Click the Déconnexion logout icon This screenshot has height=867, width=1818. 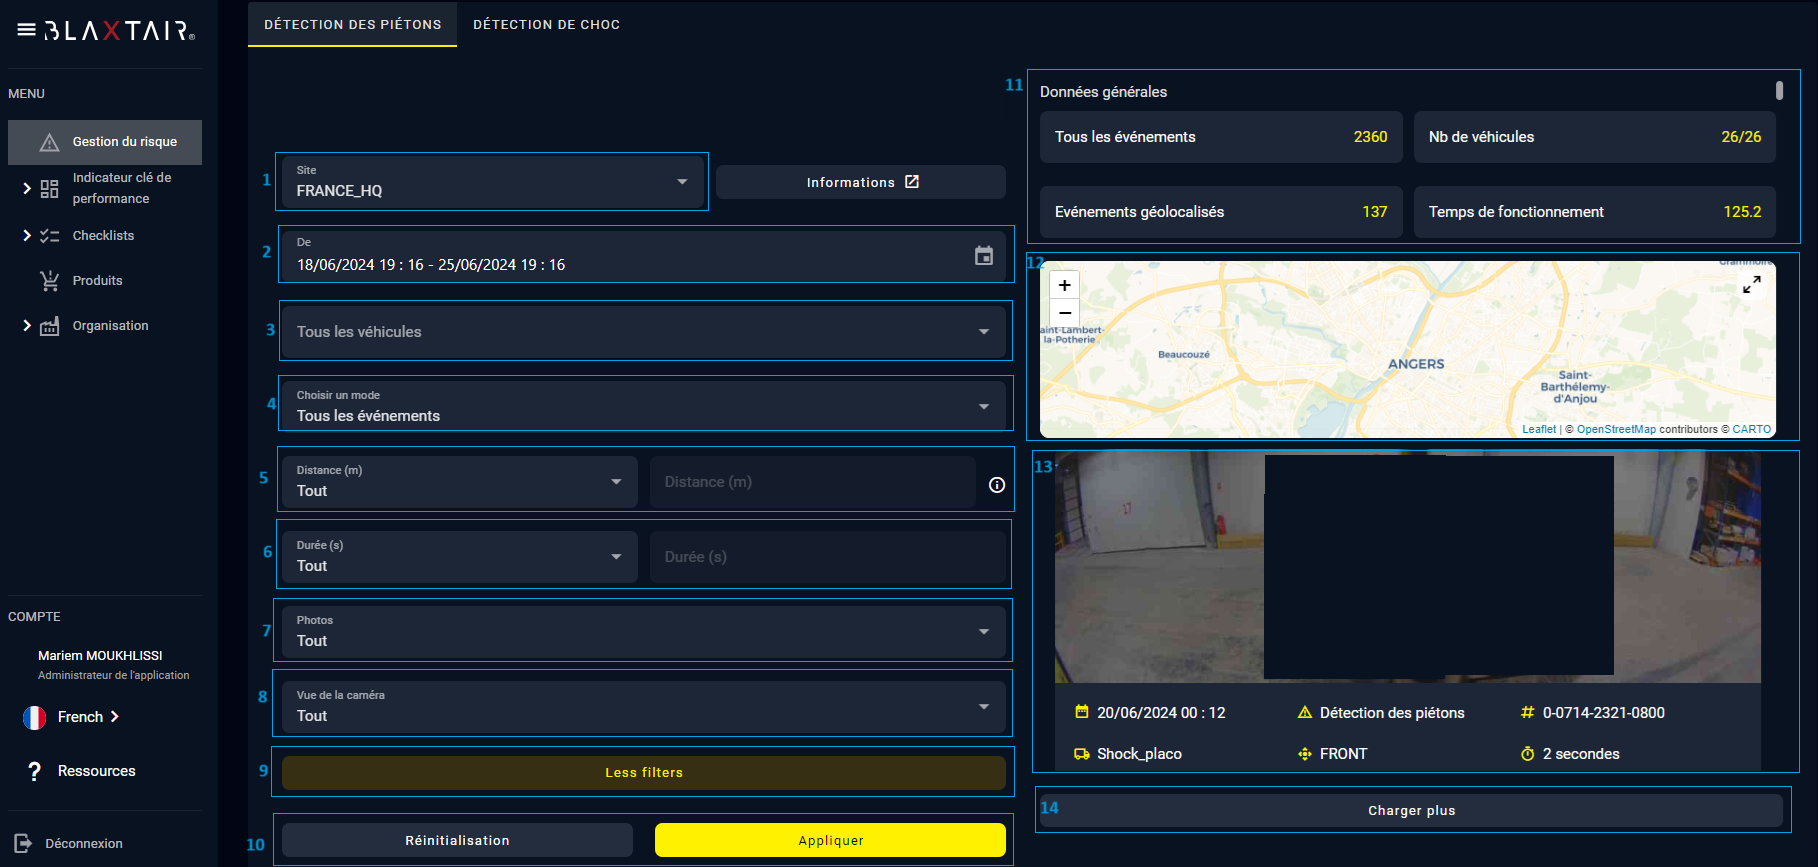click(x=23, y=843)
